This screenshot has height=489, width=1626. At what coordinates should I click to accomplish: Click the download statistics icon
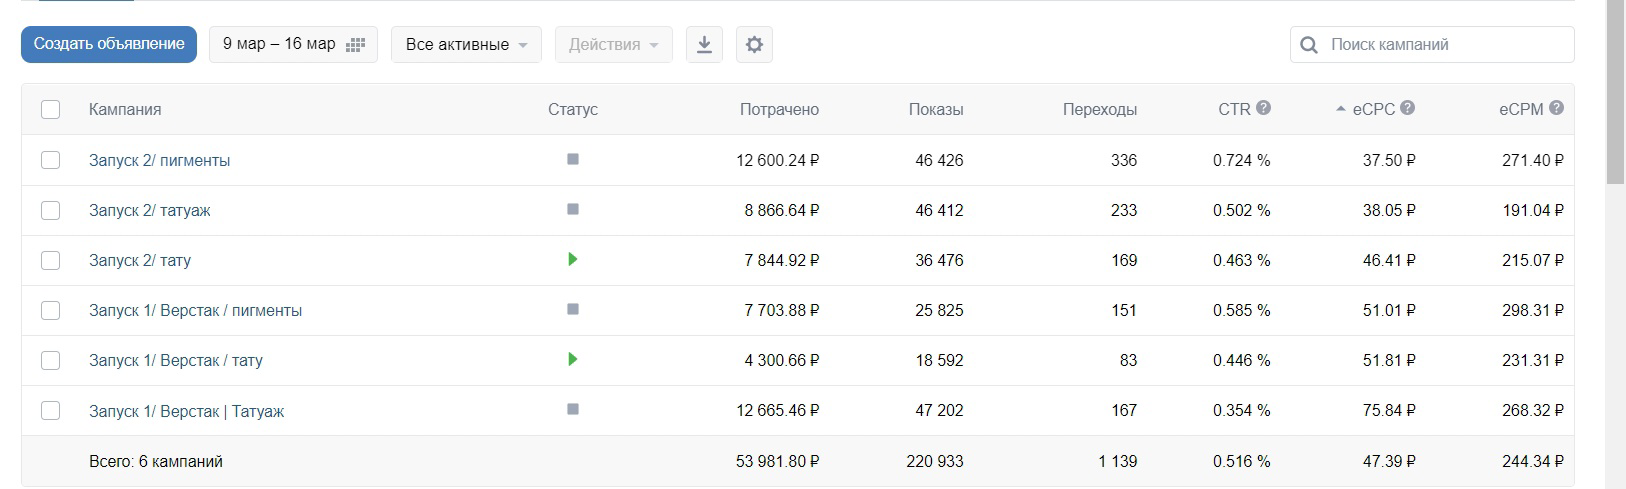click(x=704, y=44)
